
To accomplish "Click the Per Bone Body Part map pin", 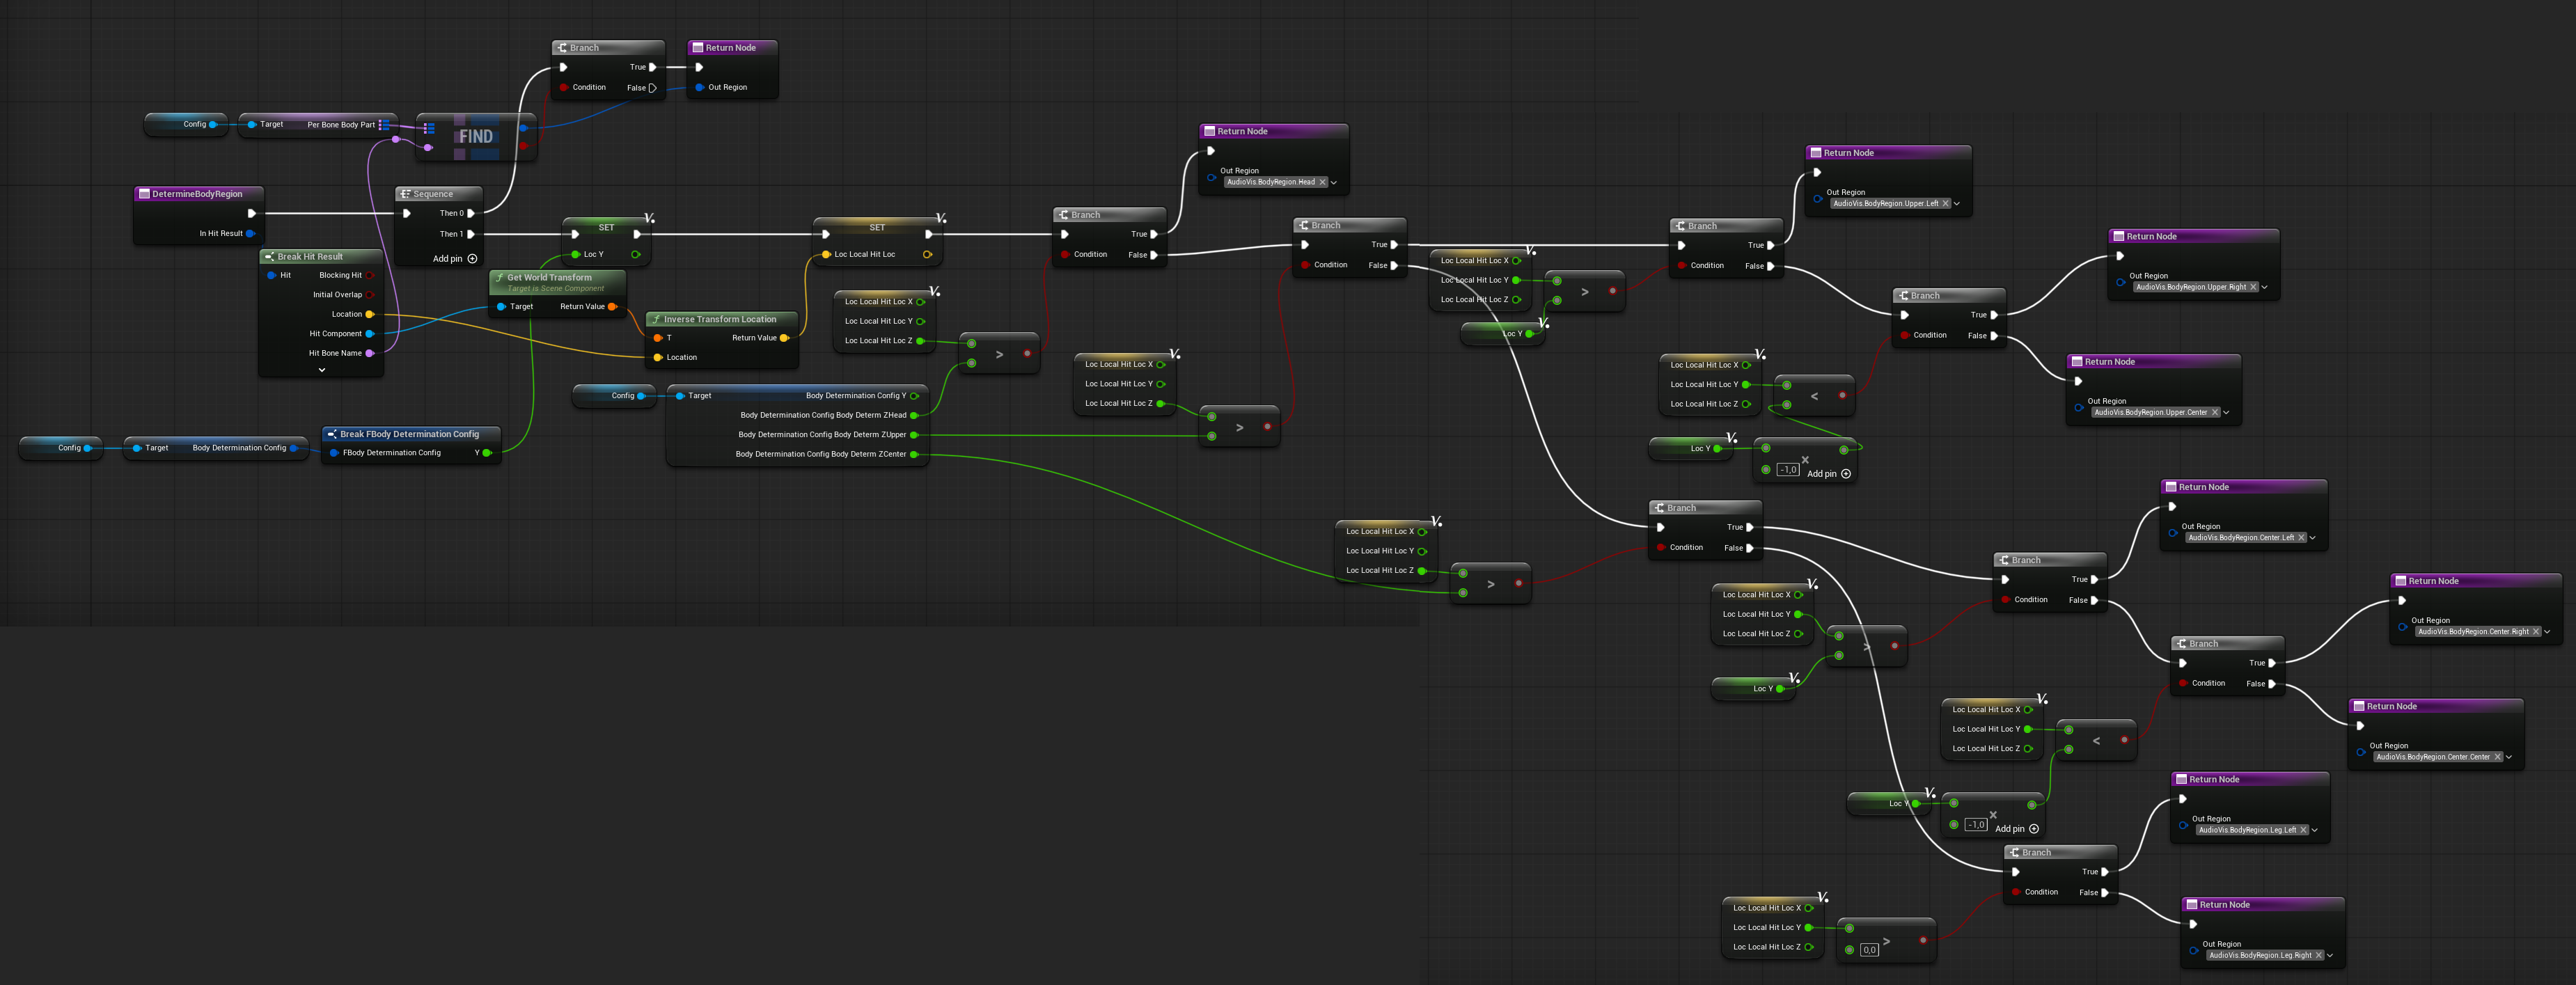I will [384, 125].
